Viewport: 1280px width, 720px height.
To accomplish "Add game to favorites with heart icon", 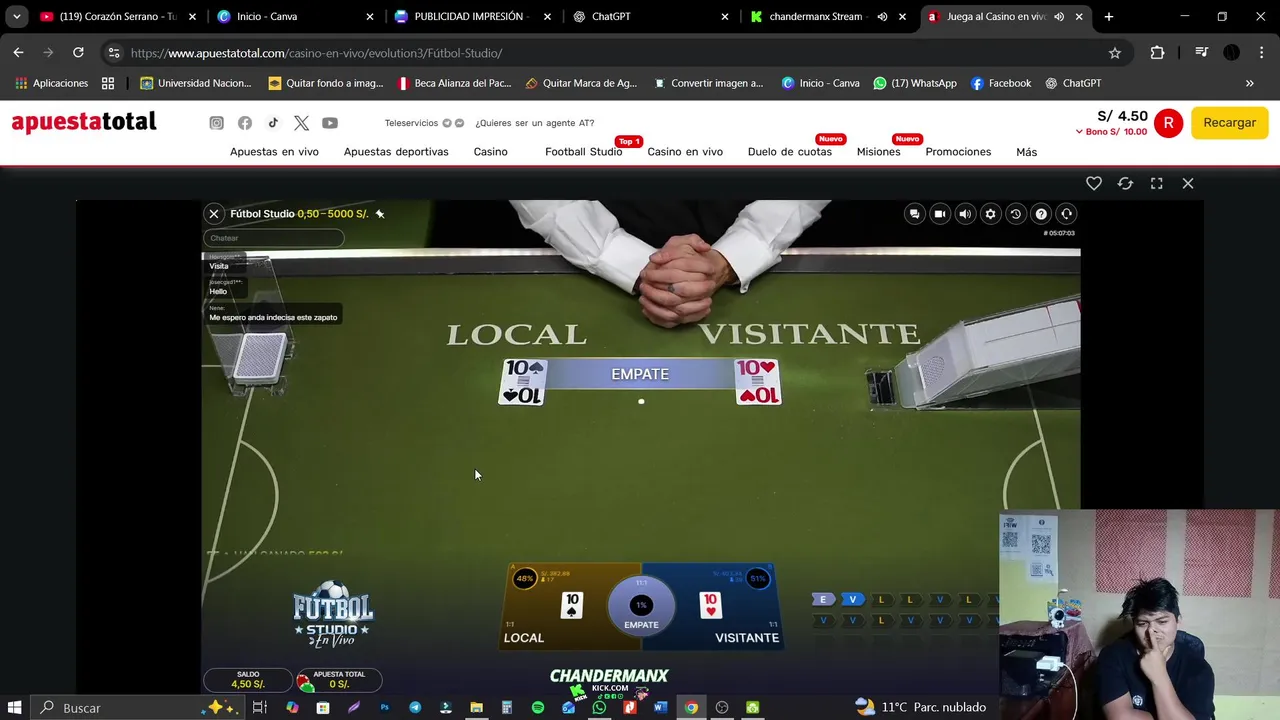I will (1094, 183).
